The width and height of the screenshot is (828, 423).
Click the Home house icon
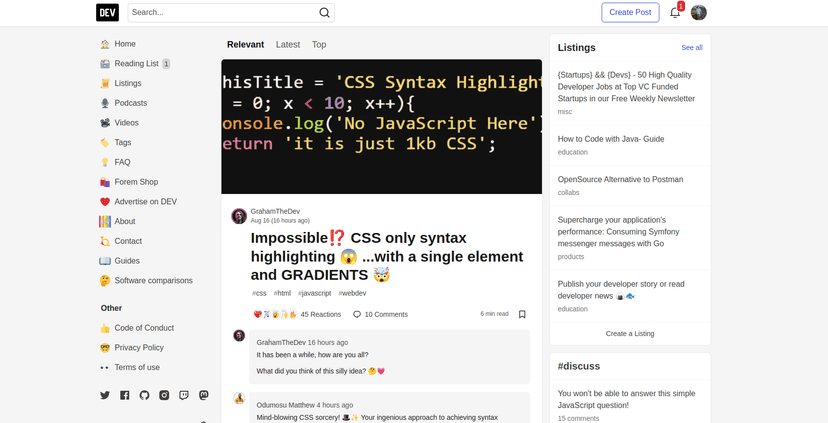click(x=105, y=44)
